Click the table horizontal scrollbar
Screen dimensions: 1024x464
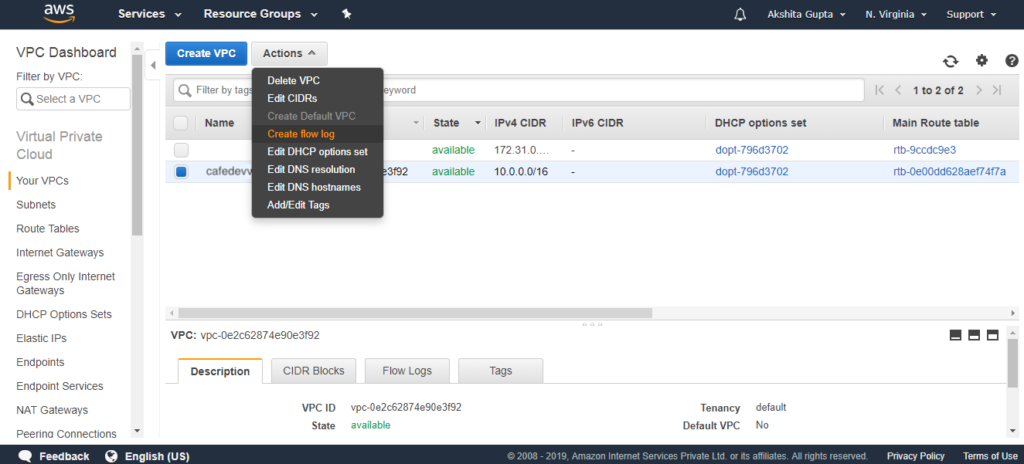pos(415,313)
